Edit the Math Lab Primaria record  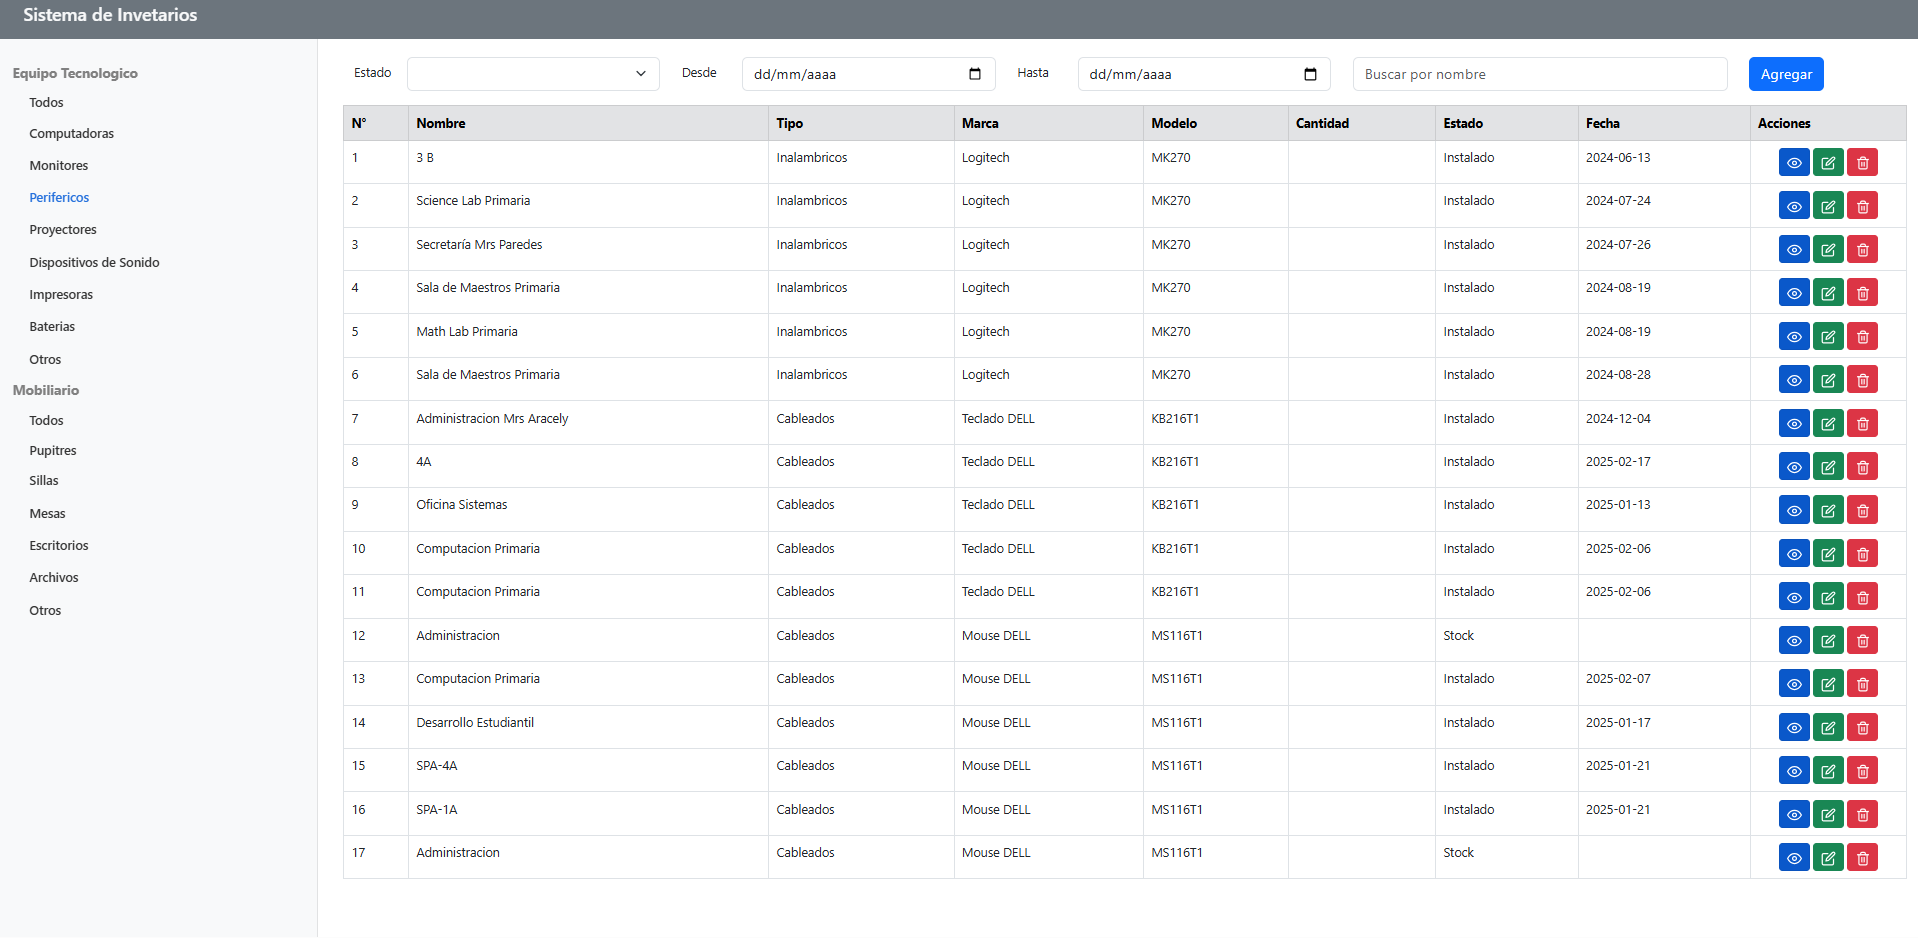1827,337
